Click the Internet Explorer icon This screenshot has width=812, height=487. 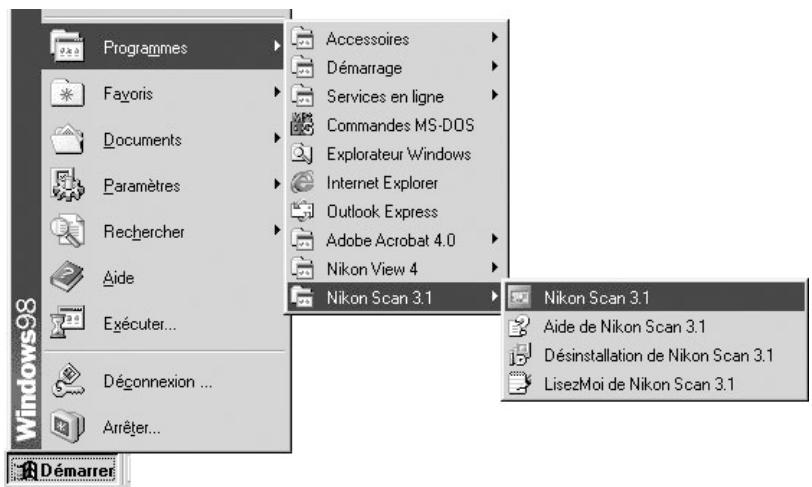(x=302, y=182)
